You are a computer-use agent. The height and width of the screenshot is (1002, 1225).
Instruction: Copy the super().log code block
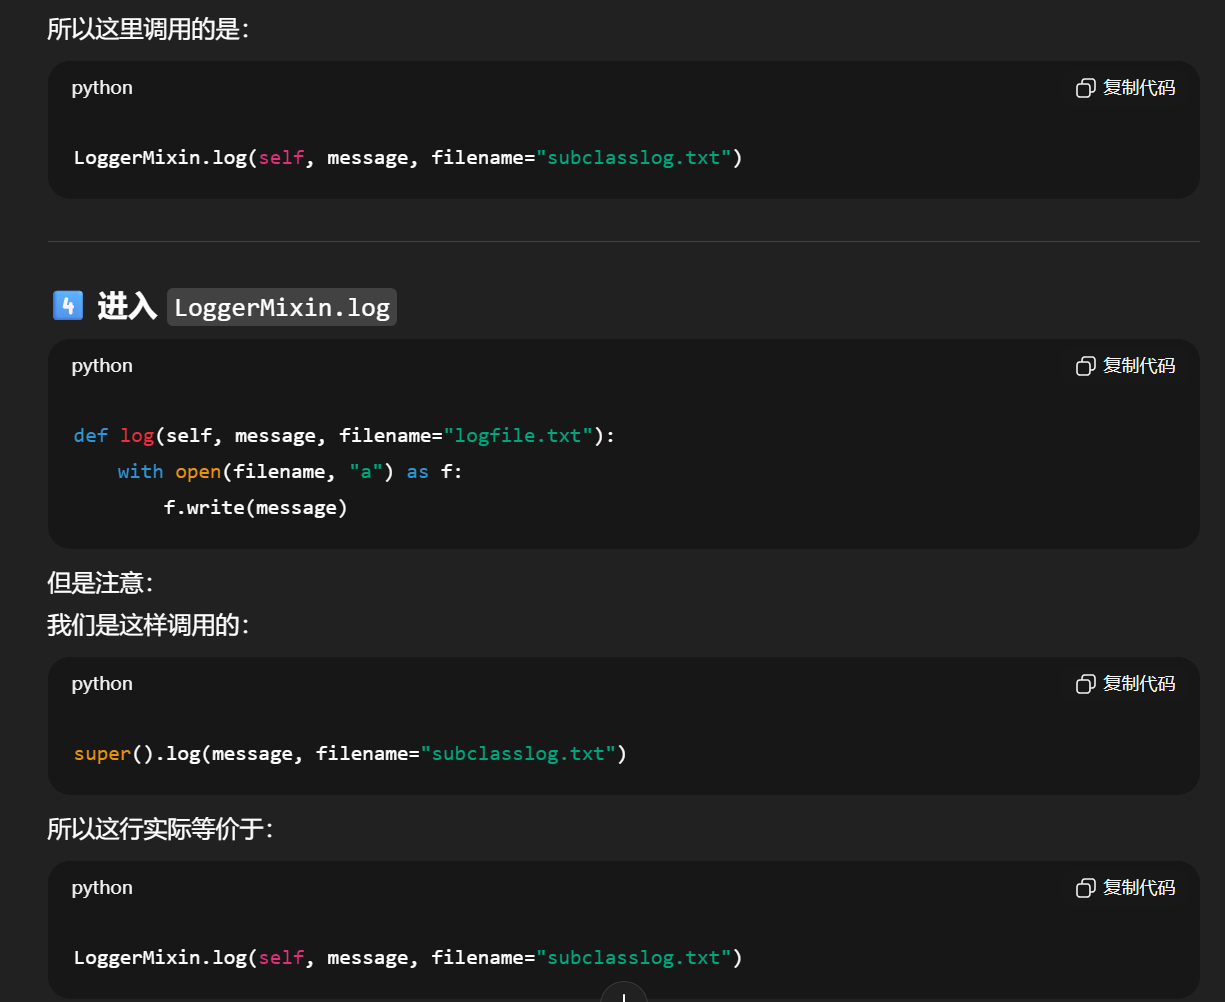(1125, 684)
